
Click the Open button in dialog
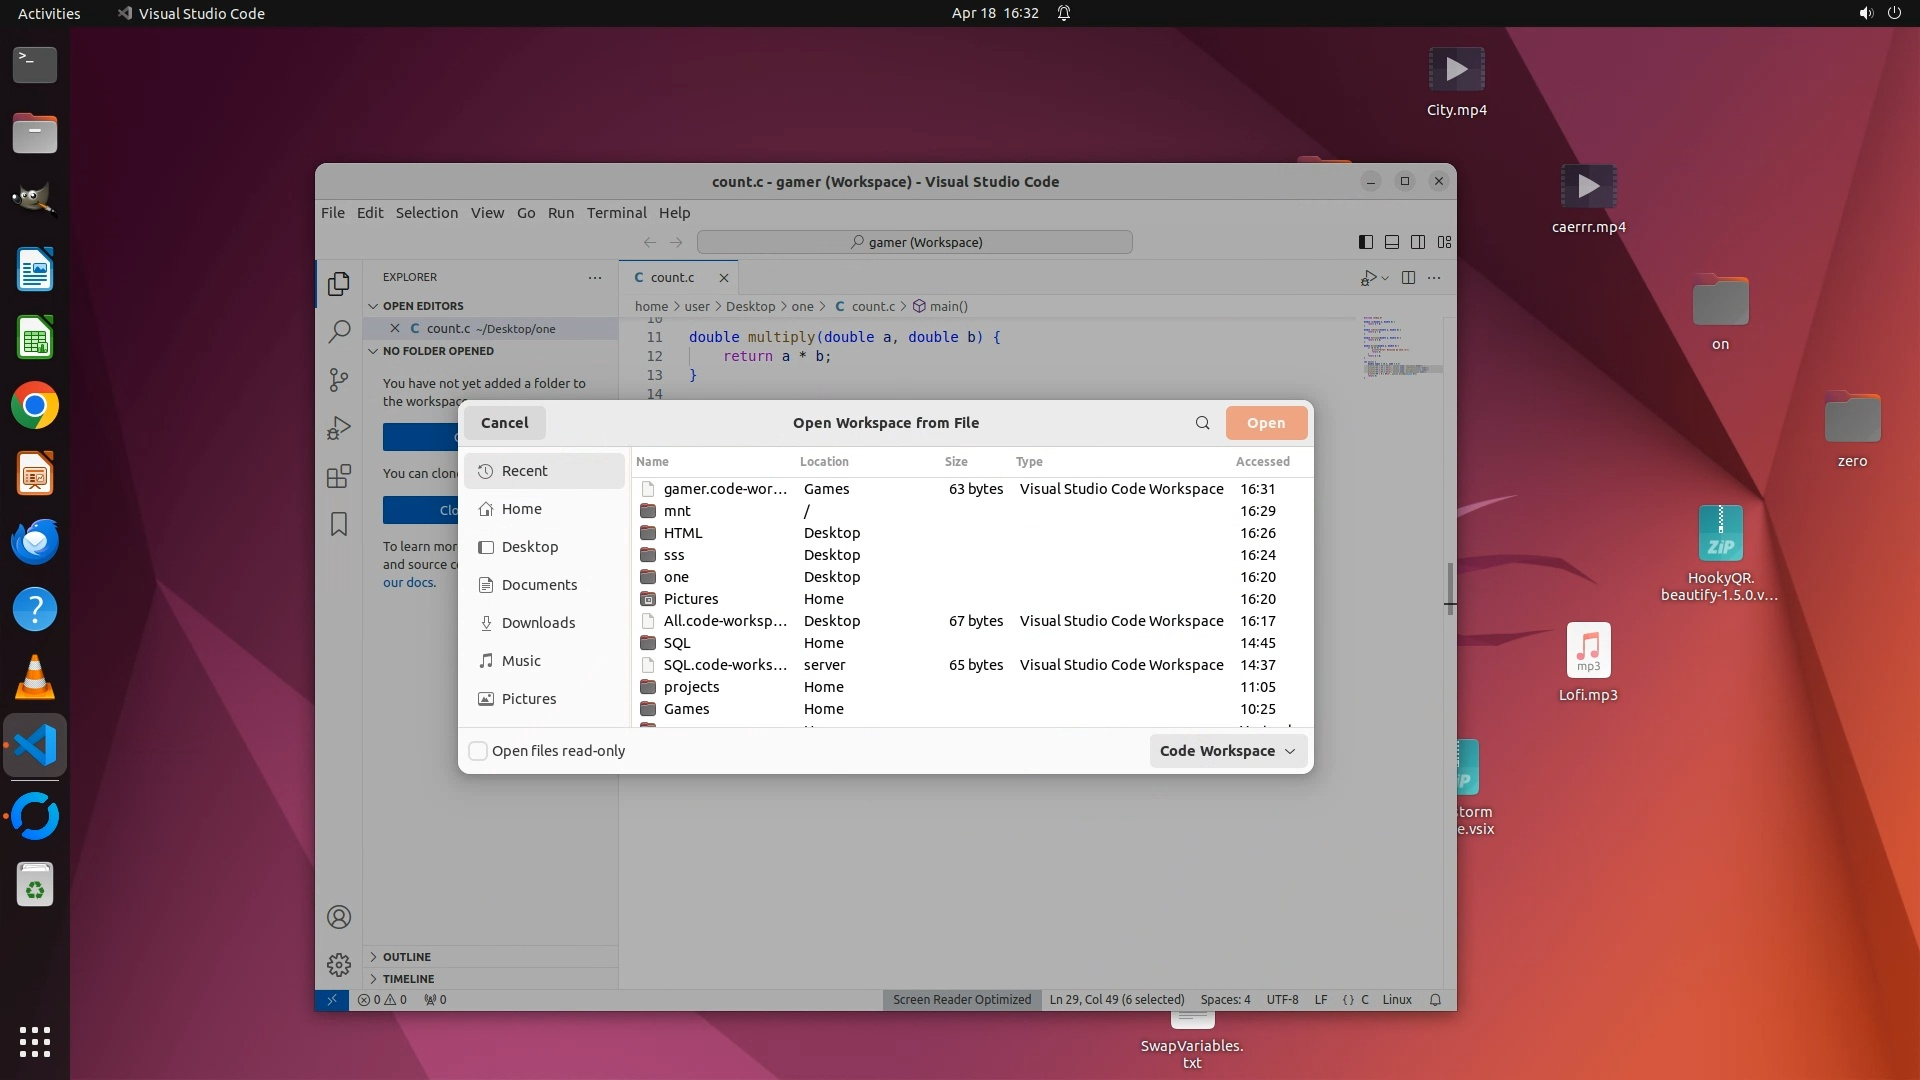click(1265, 423)
